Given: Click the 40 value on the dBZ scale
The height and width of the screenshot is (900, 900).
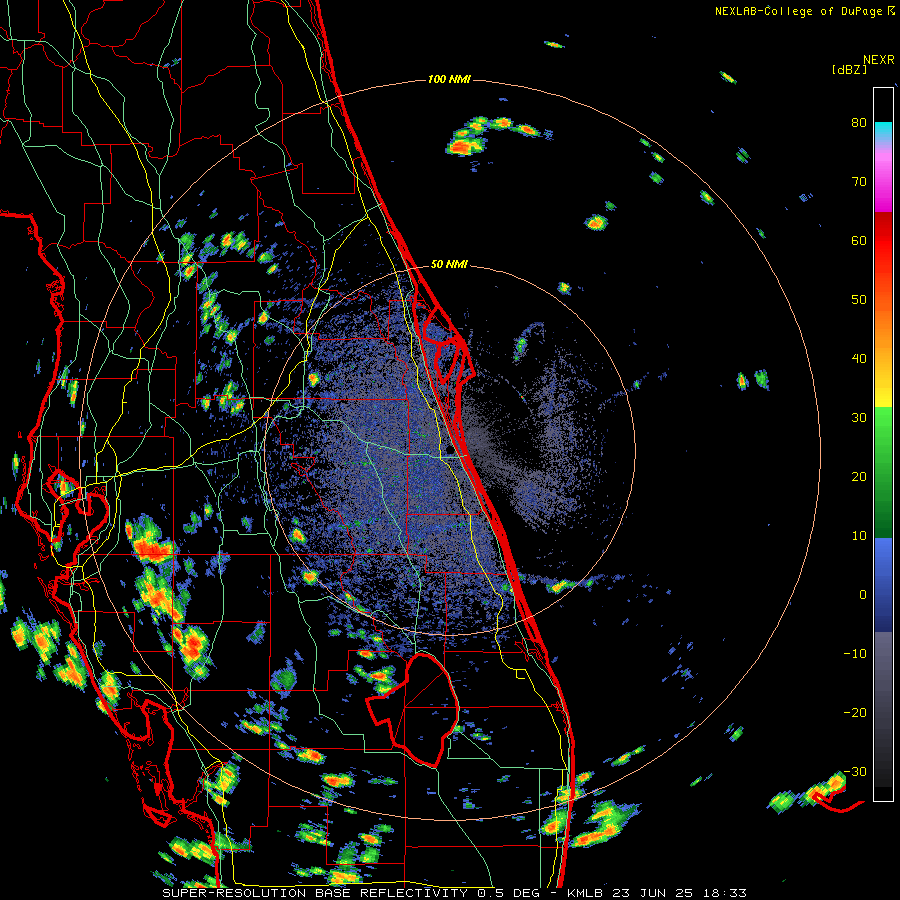Looking at the screenshot, I should [x=859, y=359].
